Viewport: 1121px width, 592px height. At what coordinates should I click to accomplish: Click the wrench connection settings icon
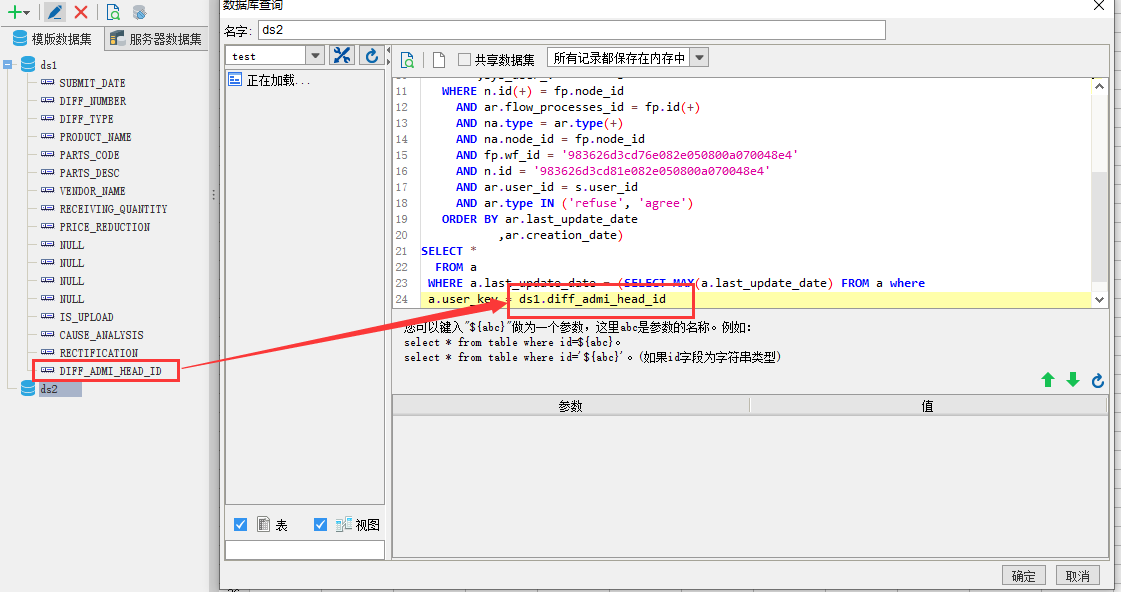[342, 56]
